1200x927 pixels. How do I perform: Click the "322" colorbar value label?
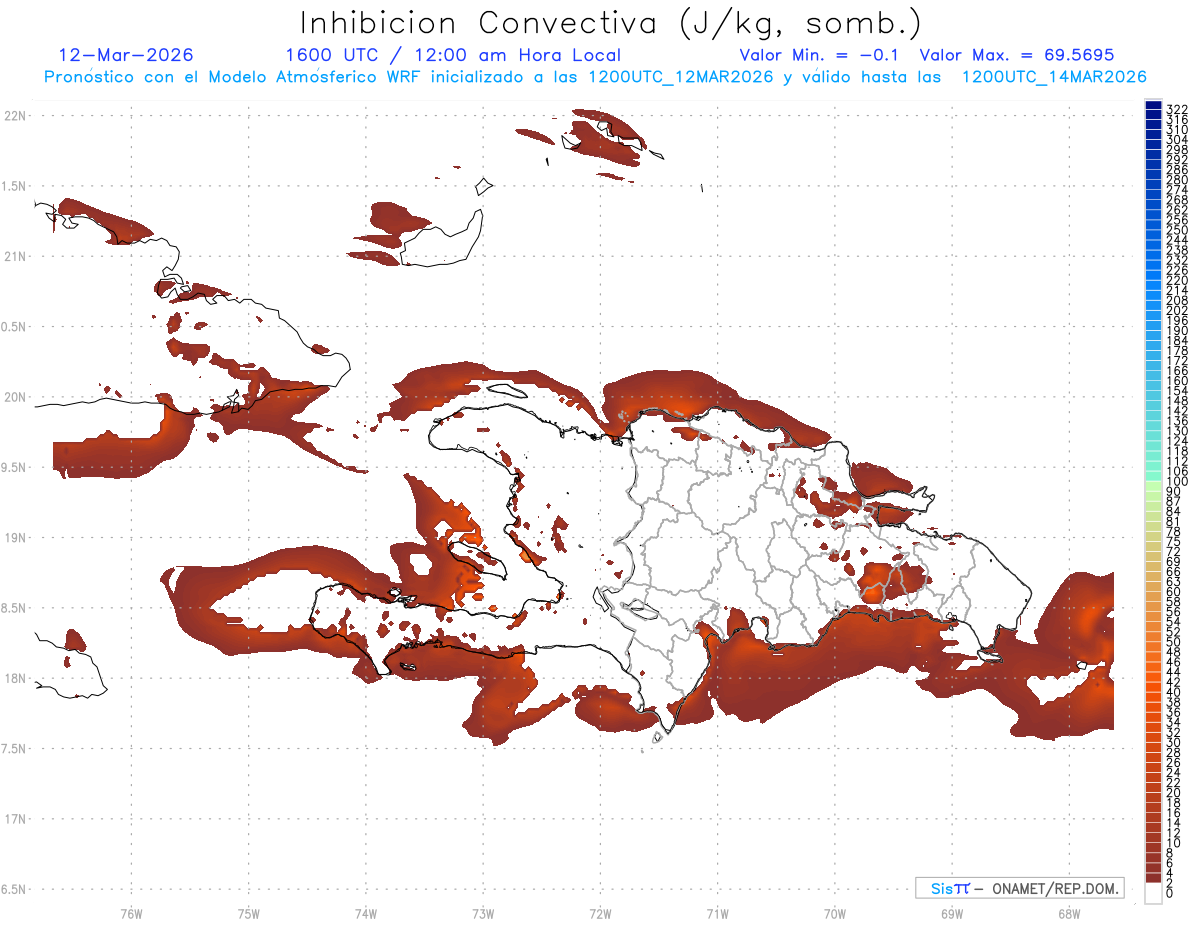tap(1177, 110)
